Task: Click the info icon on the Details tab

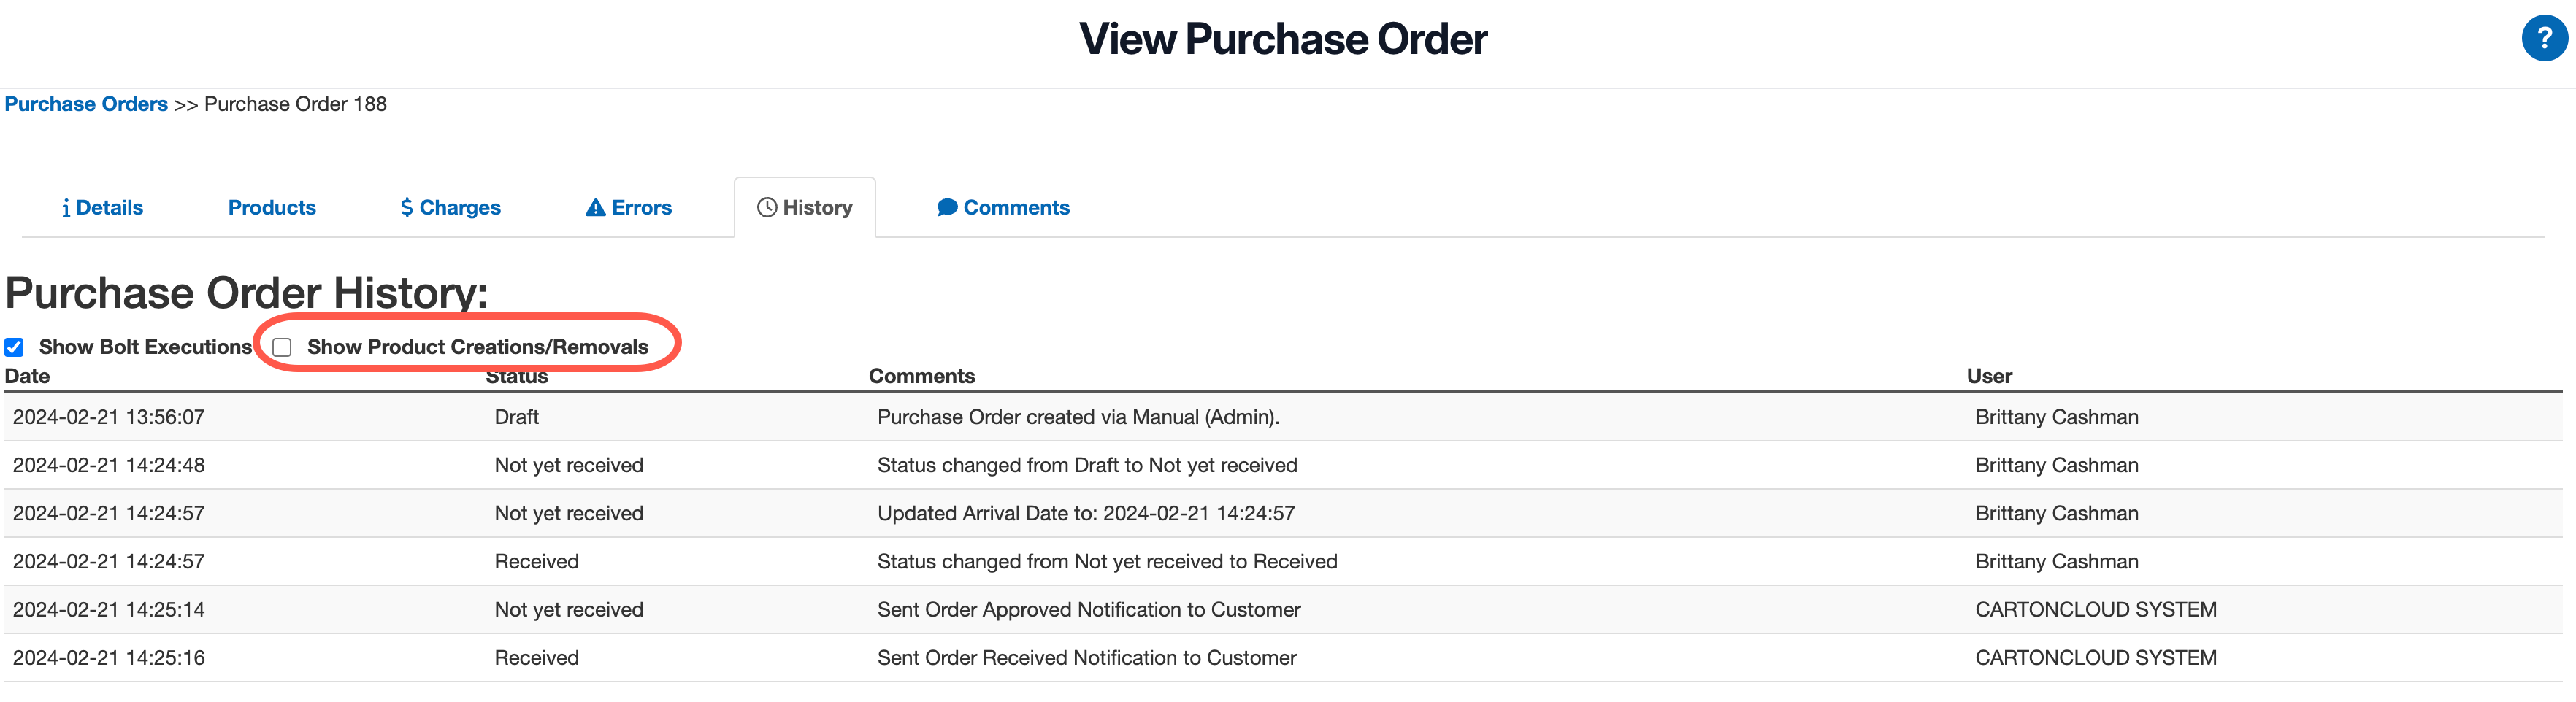Action: pyautogui.click(x=68, y=207)
